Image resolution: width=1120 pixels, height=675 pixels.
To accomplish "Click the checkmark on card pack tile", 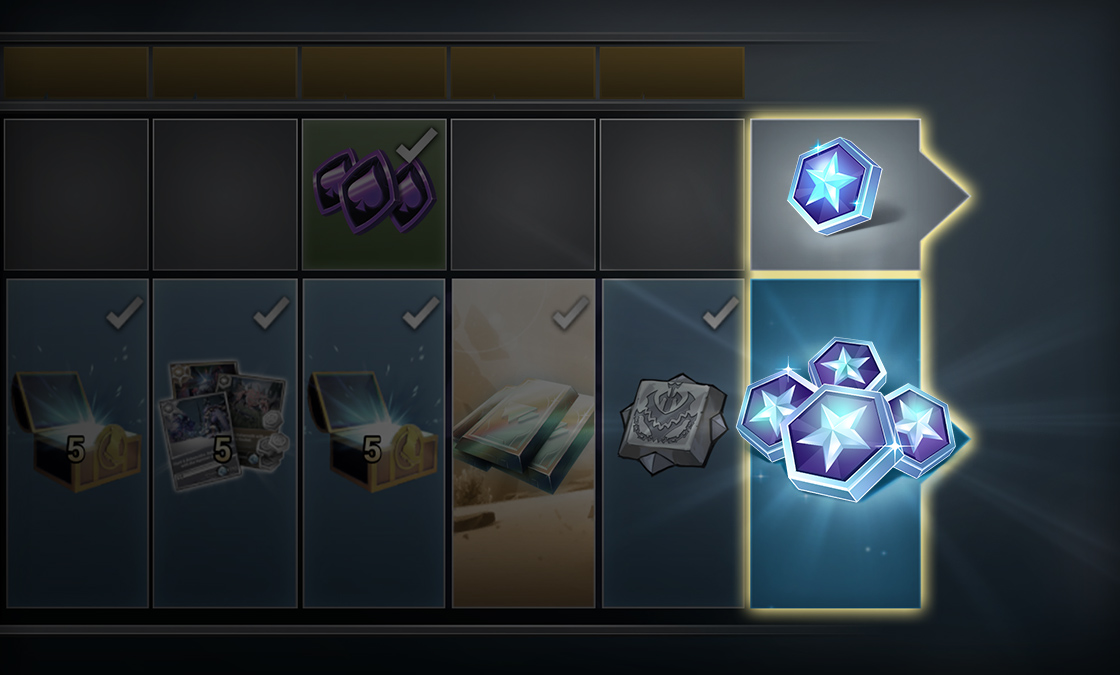I will (272, 313).
